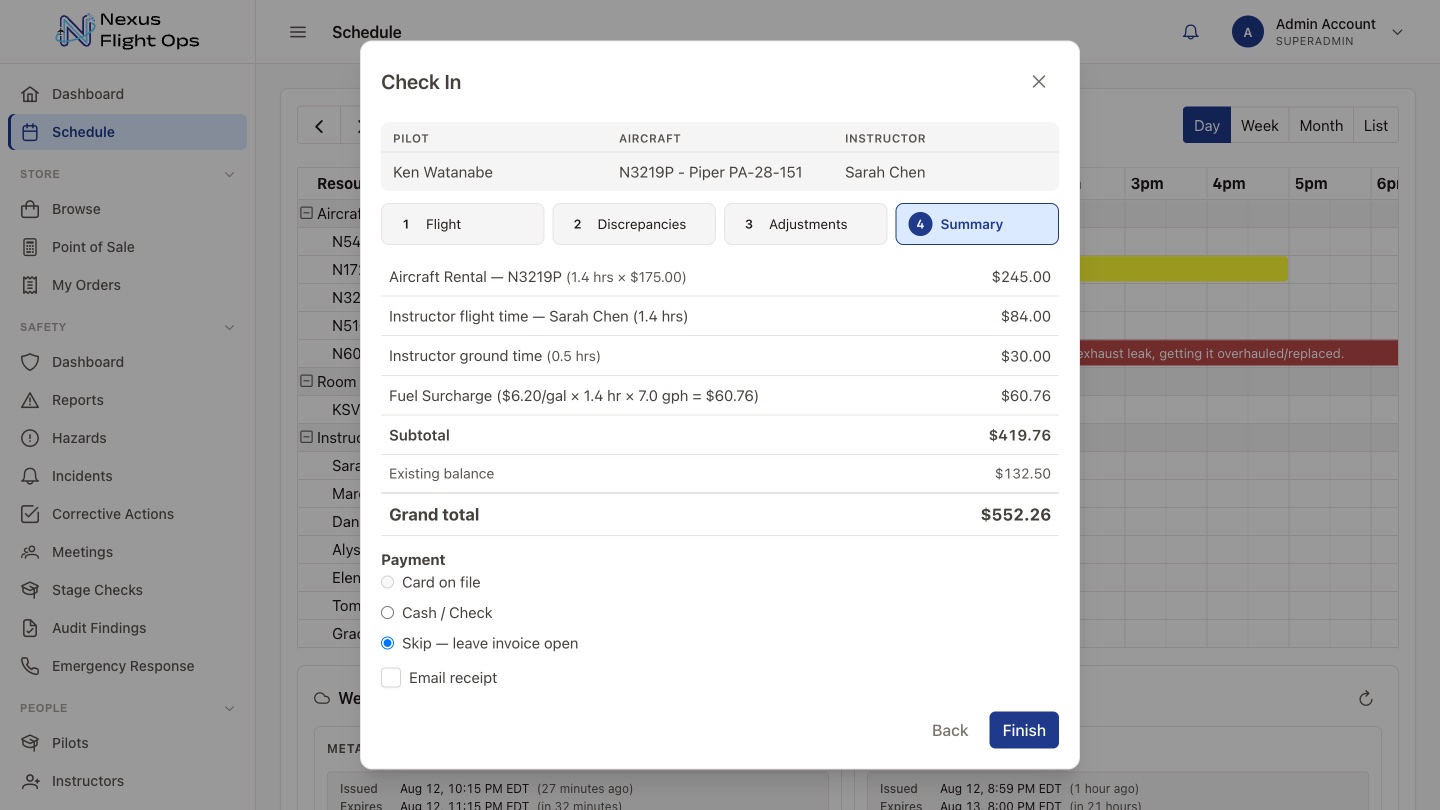Viewport: 1440px width, 810px height.
Task: Go to previous day arrow
Action: pos(319,126)
